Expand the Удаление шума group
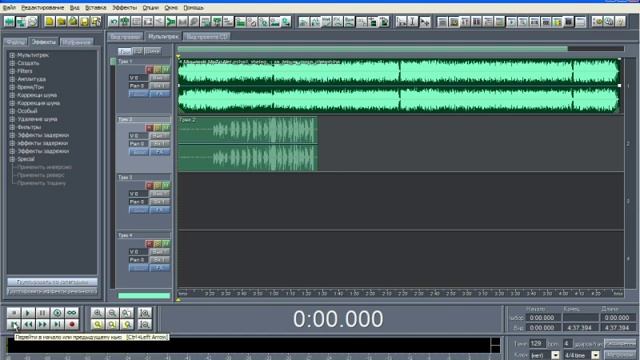 (x=12, y=119)
